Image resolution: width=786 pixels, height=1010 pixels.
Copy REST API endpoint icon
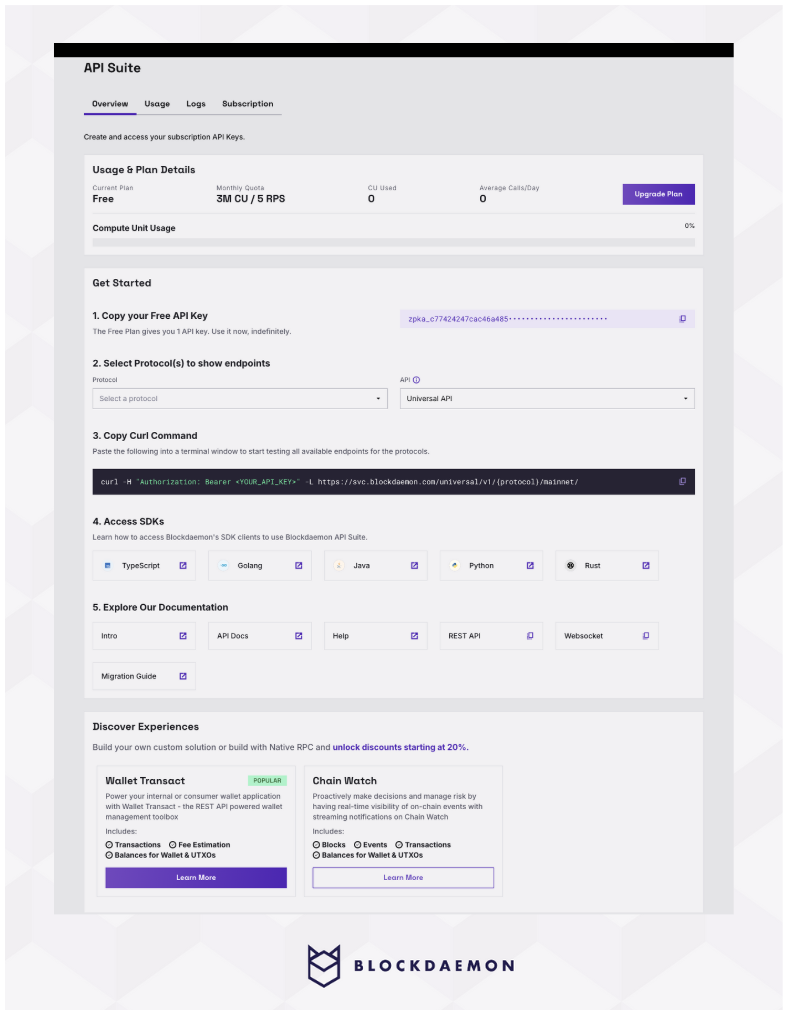[x=530, y=636]
